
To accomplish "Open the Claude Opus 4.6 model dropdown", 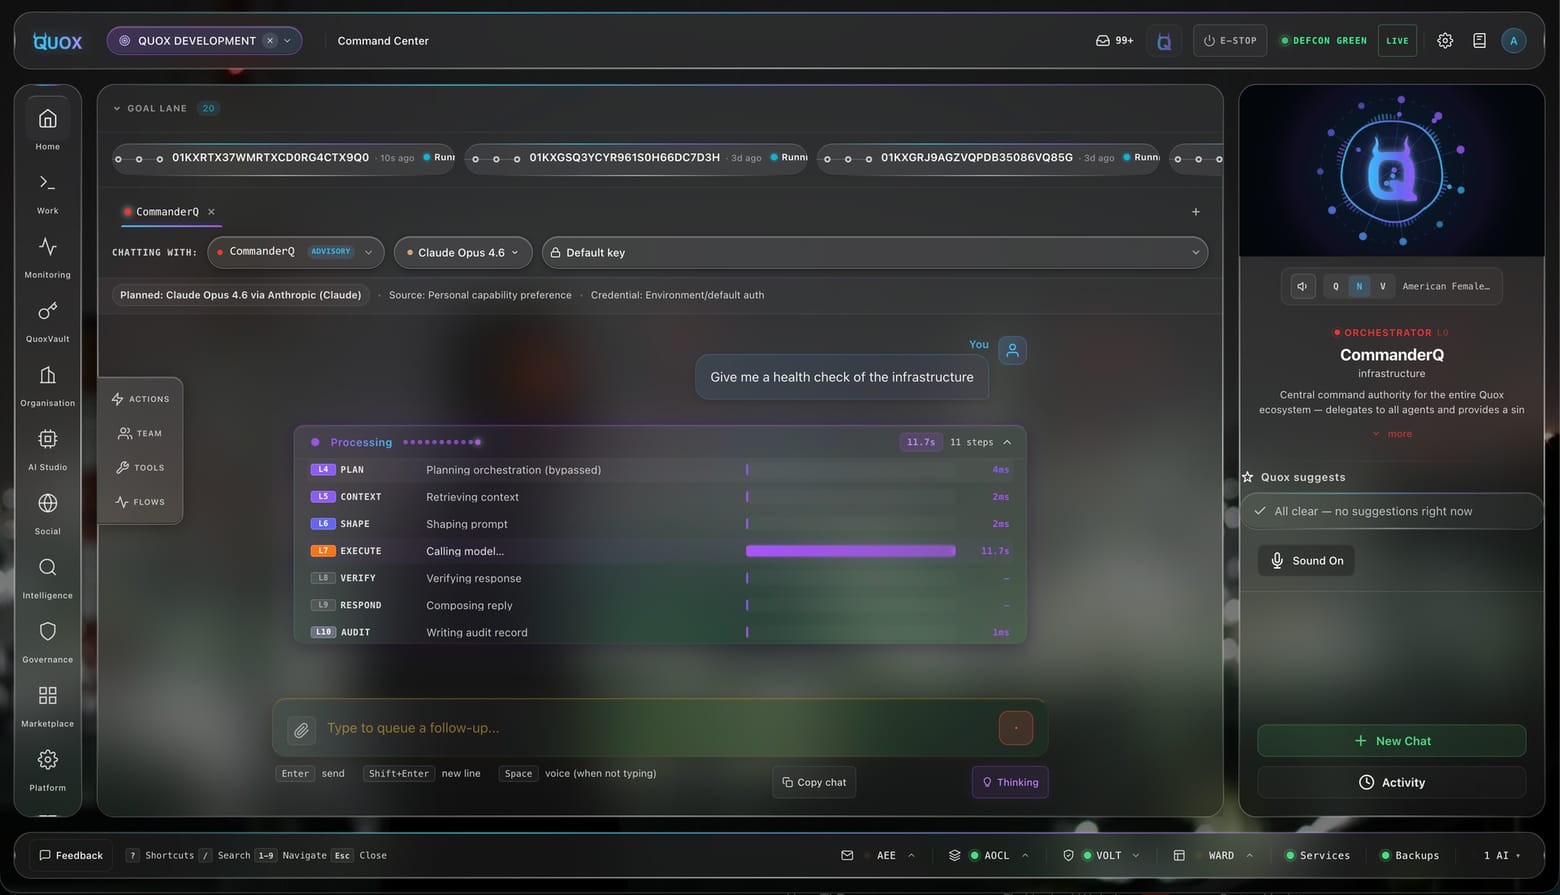I will [463, 253].
